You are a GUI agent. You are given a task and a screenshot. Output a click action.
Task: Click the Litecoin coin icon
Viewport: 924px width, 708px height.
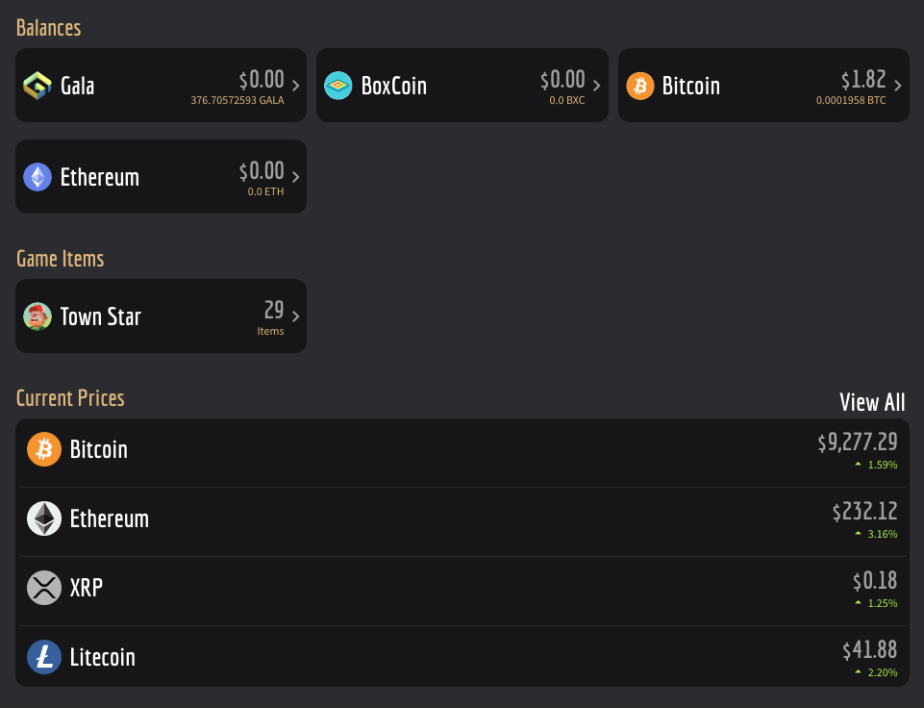(x=44, y=657)
